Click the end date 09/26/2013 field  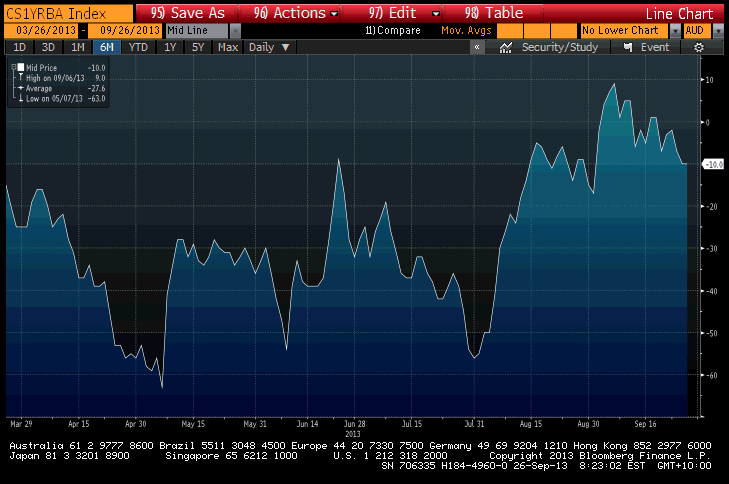(125, 31)
